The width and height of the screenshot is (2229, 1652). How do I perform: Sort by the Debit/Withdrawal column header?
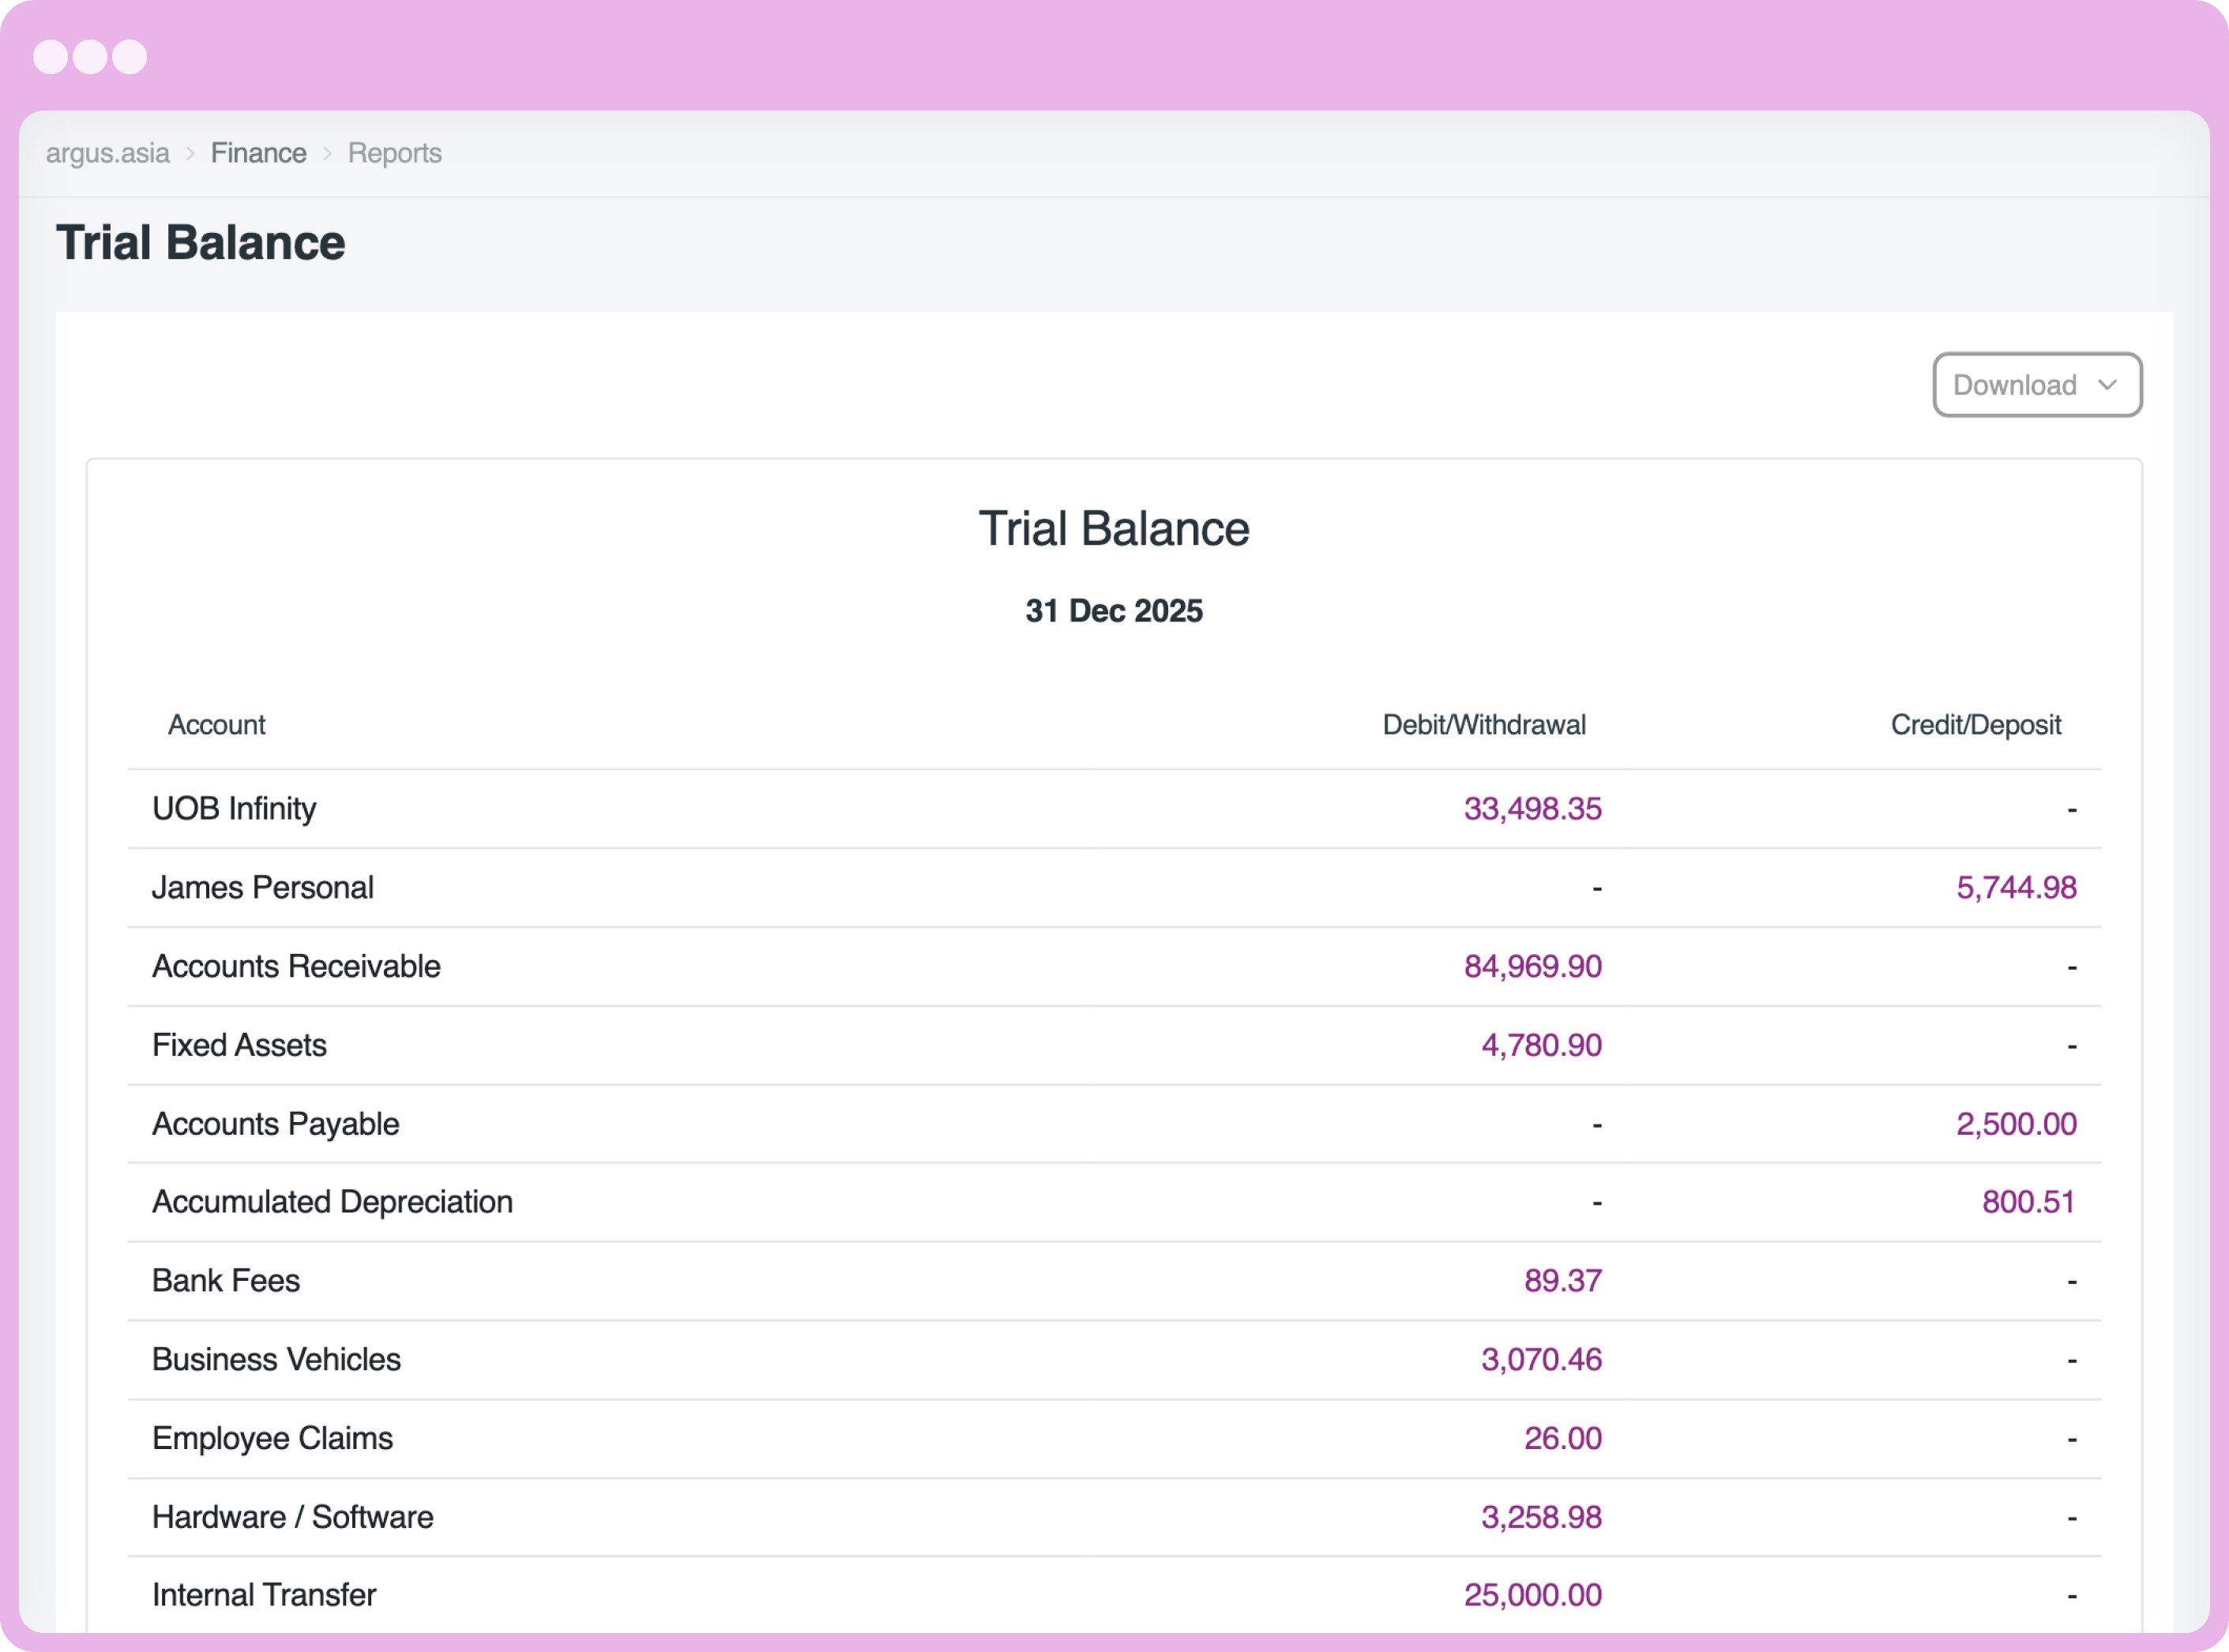click(x=1484, y=725)
